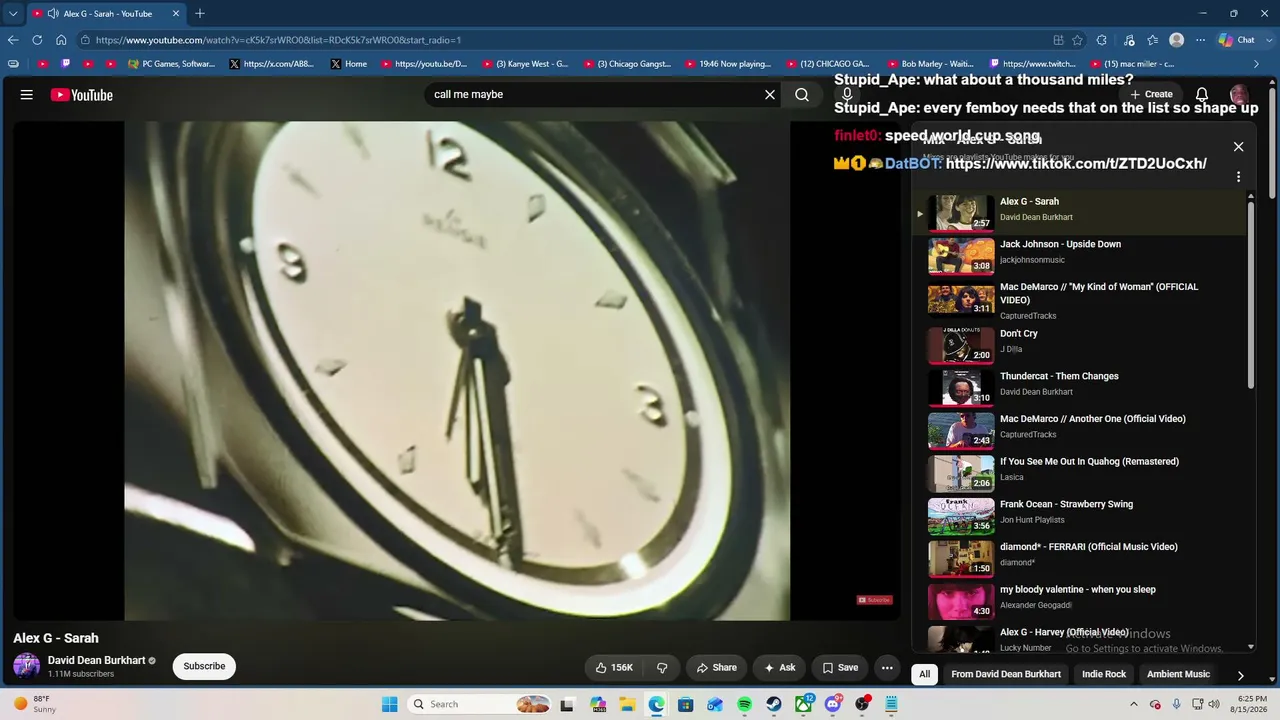Select the Indie Rock chip
The height and width of the screenshot is (720, 1280).
point(1104,674)
